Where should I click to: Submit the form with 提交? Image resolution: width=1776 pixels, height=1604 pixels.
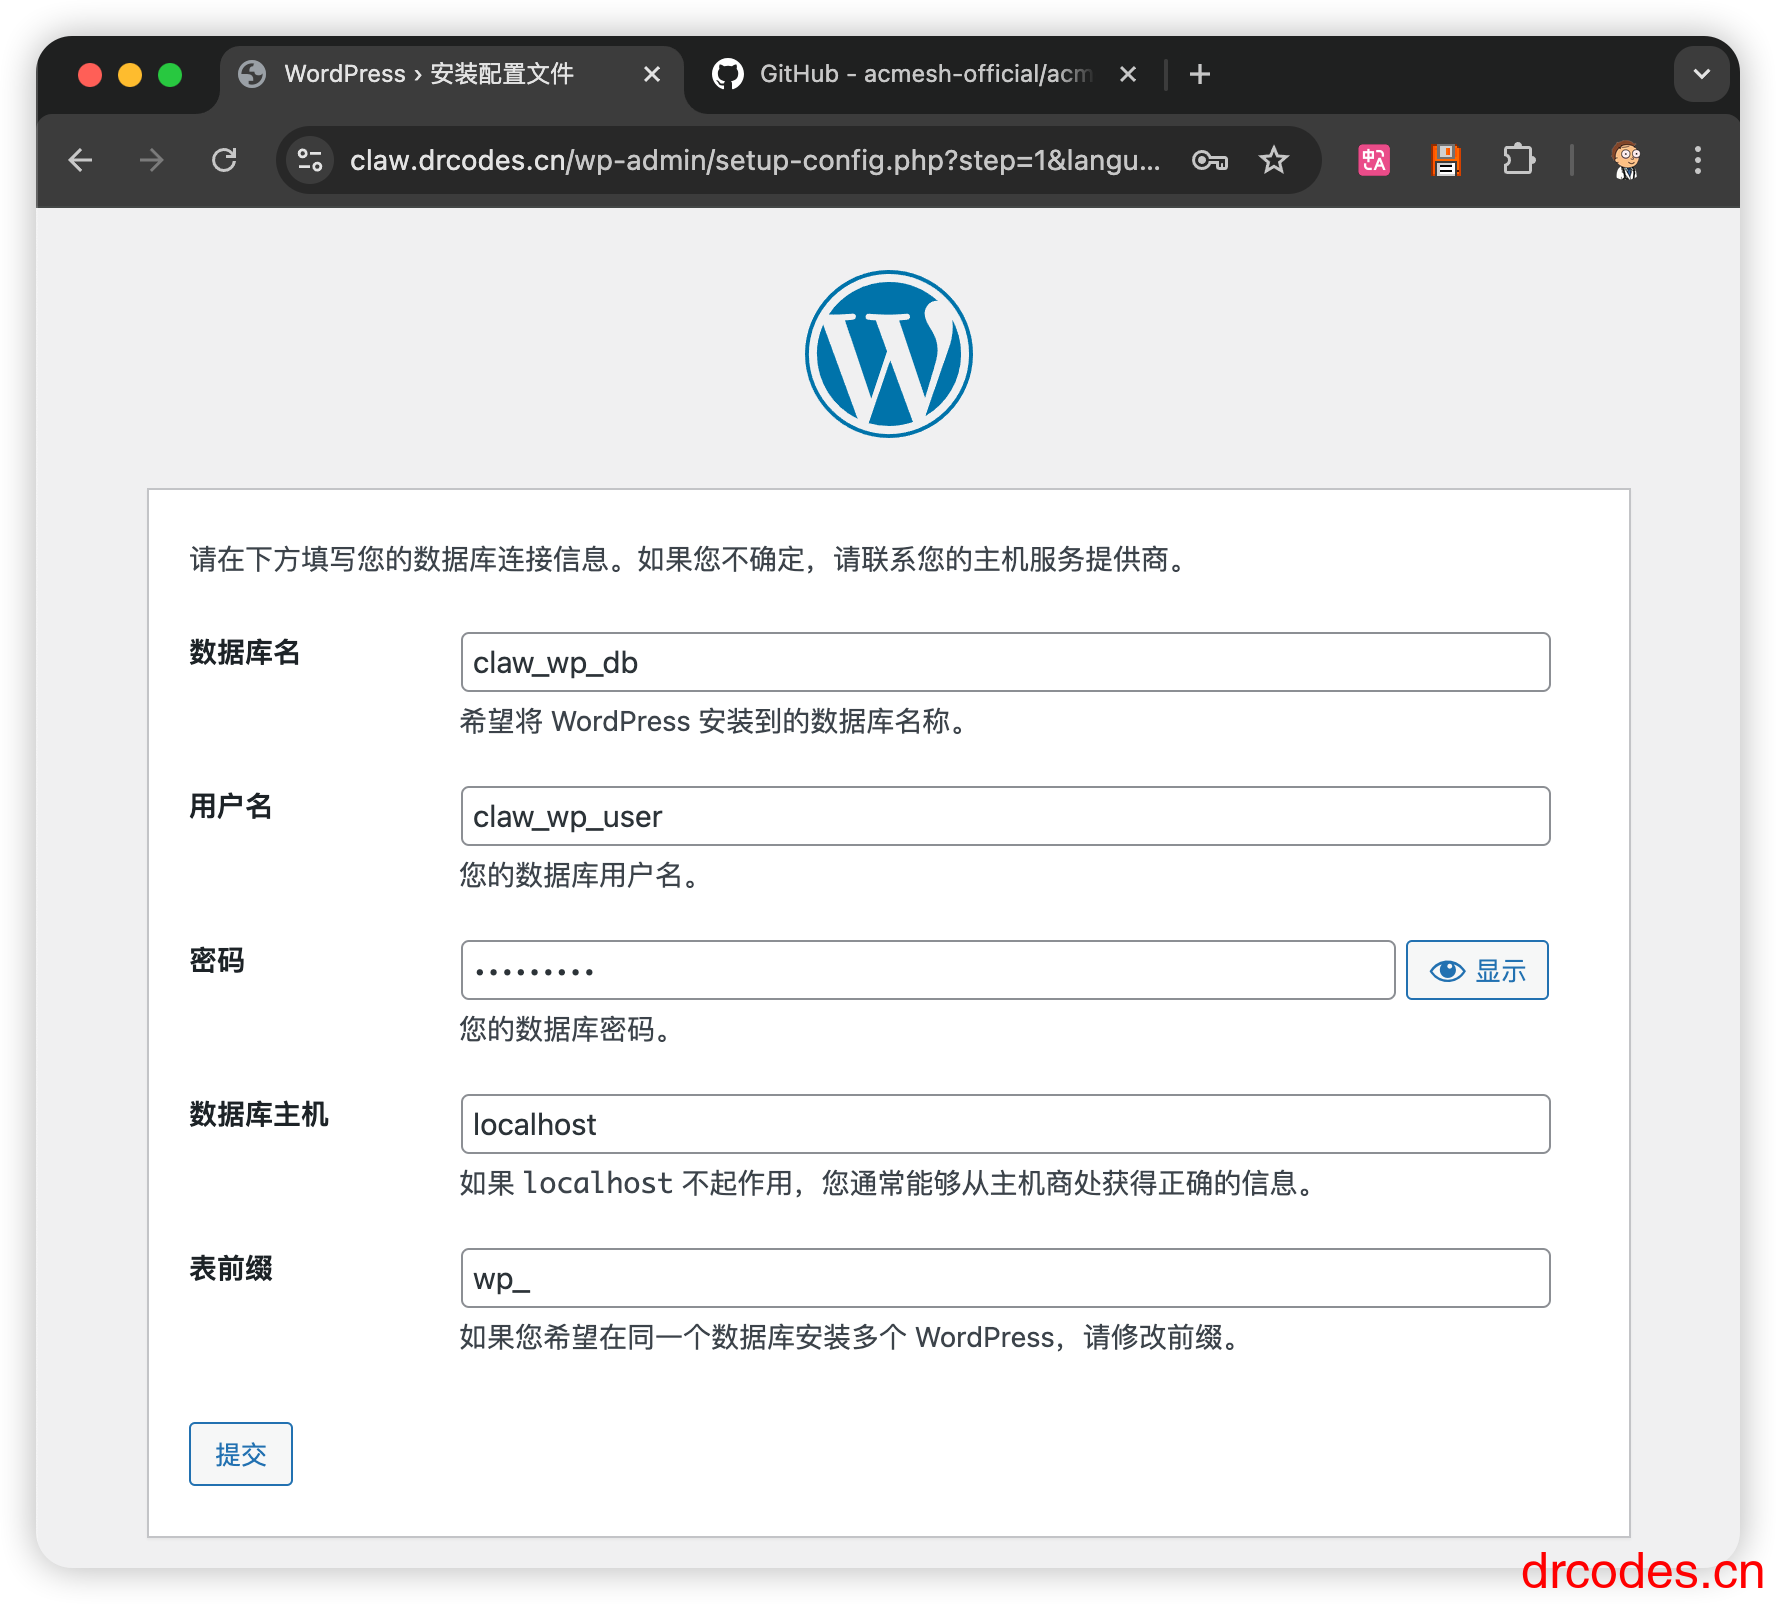(241, 1454)
